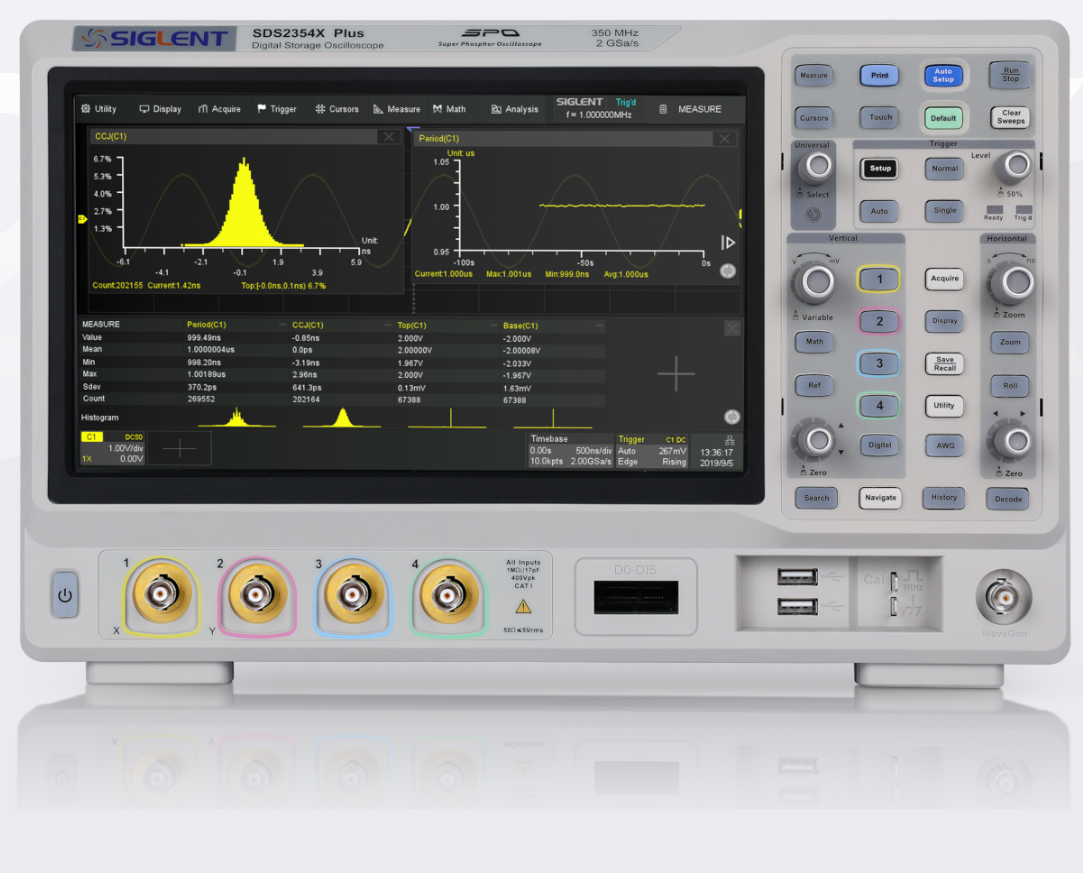The width and height of the screenshot is (1083, 873).
Task: Open the Timebase descriptor box
Action: click(x=571, y=450)
